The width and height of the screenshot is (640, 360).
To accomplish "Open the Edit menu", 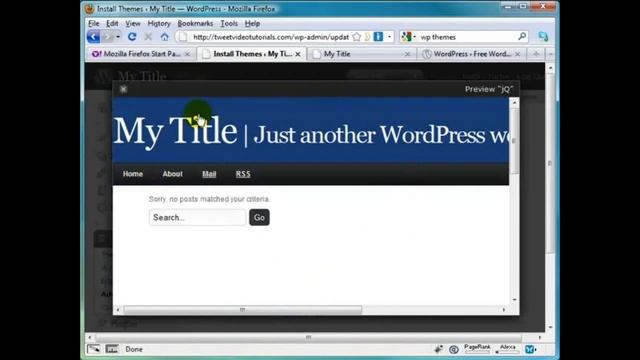I will [112, 23].
